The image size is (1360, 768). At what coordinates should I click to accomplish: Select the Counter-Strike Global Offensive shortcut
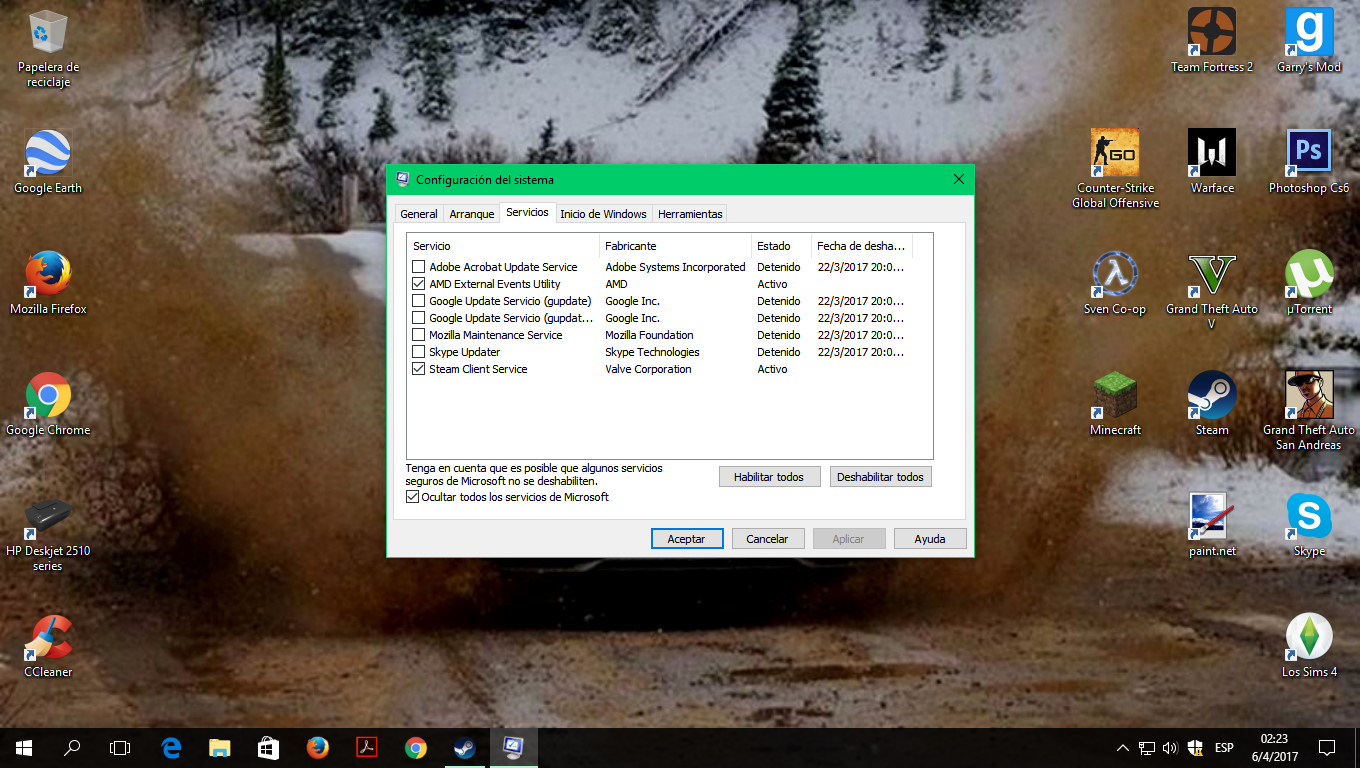(x=1115, y=169)
